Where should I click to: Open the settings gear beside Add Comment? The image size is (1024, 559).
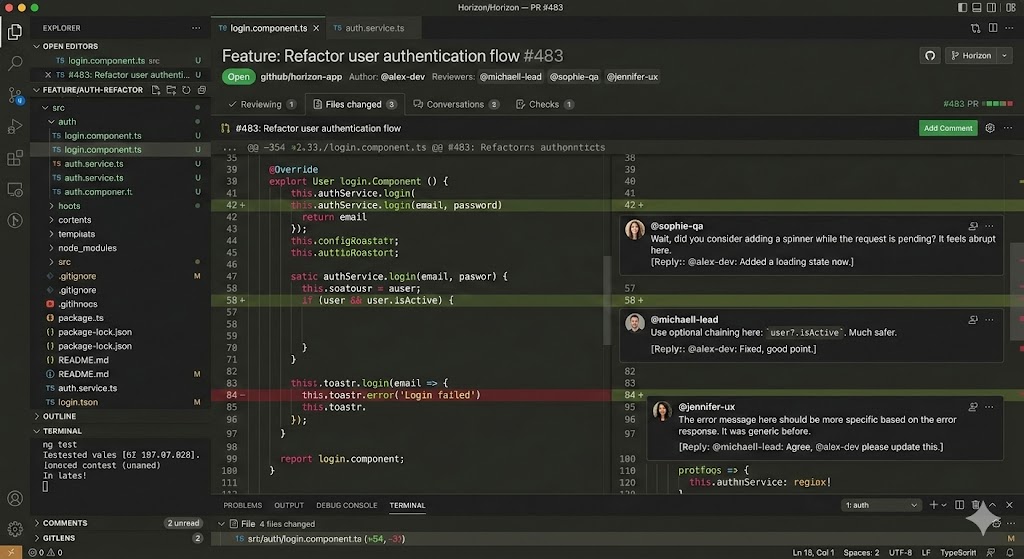tap(990, 128)
